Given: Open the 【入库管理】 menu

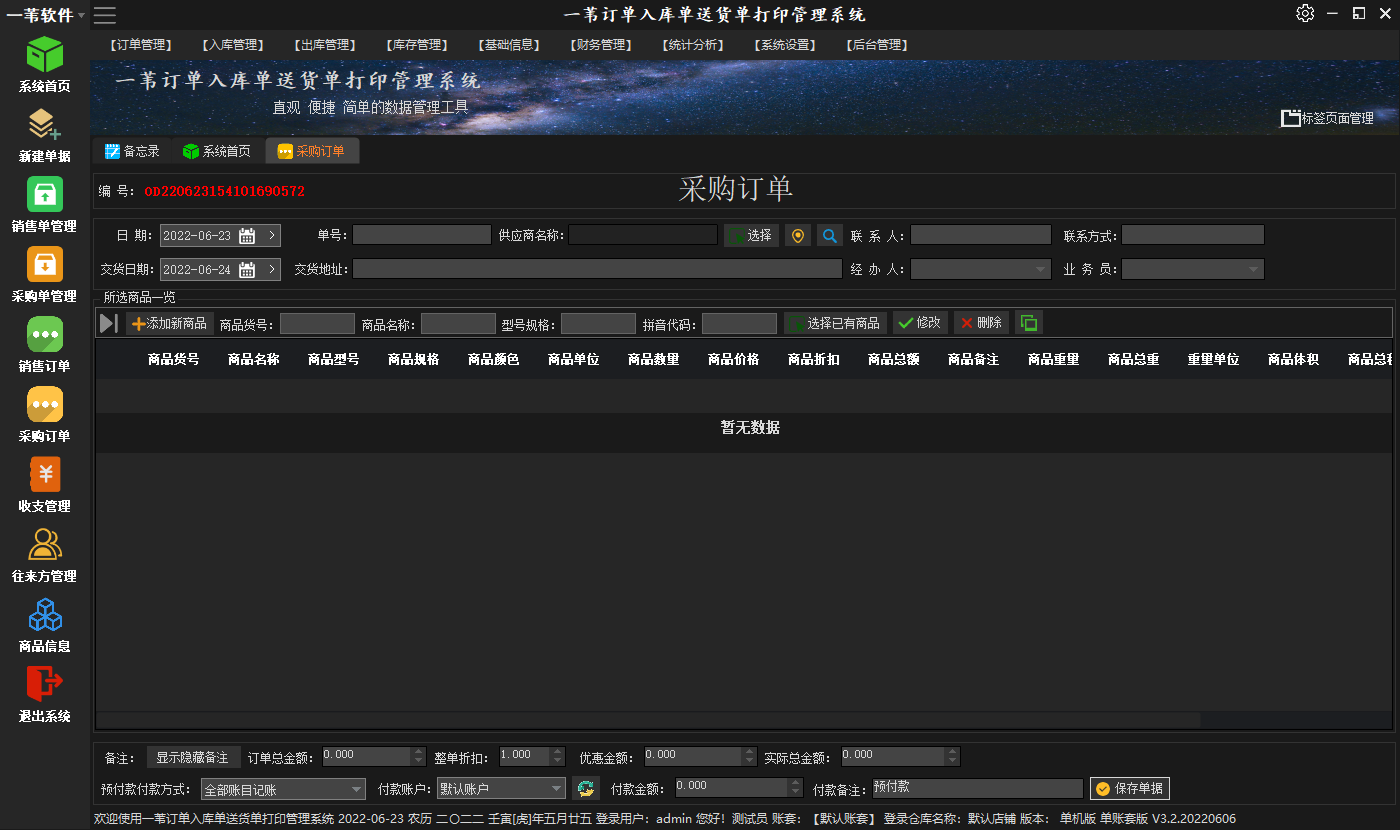Looking at the screenshot, I should tap(232, 45).
